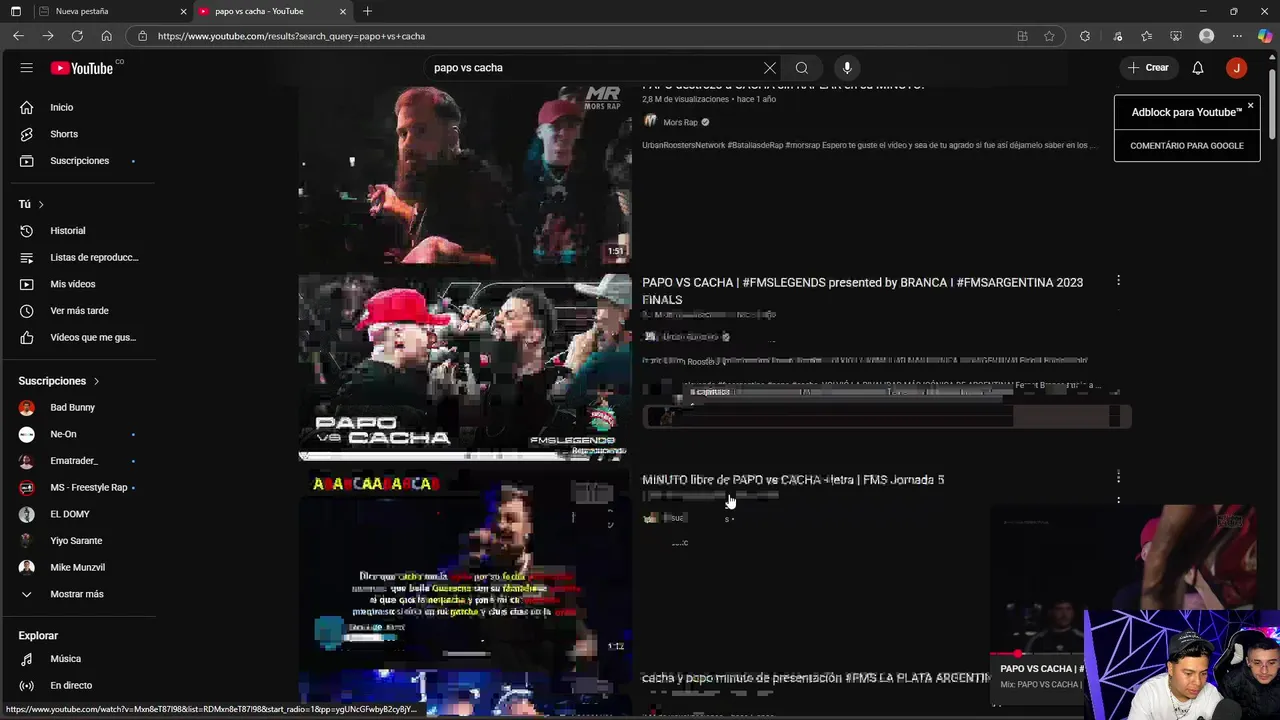The width and height of the screenshot is (1280, 720).
Task: Close the papo vs cacha YouTube tab
Action: (343, 11)
